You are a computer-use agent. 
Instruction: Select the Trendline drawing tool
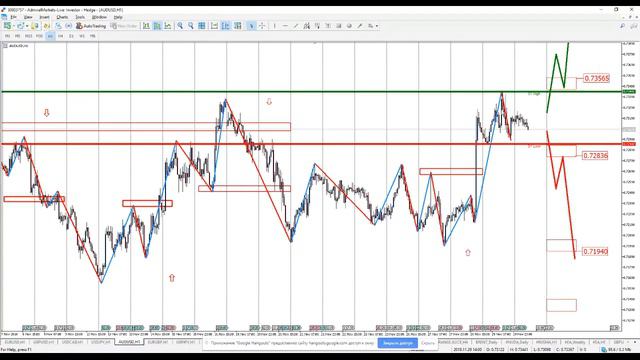(x=296, y=26)
